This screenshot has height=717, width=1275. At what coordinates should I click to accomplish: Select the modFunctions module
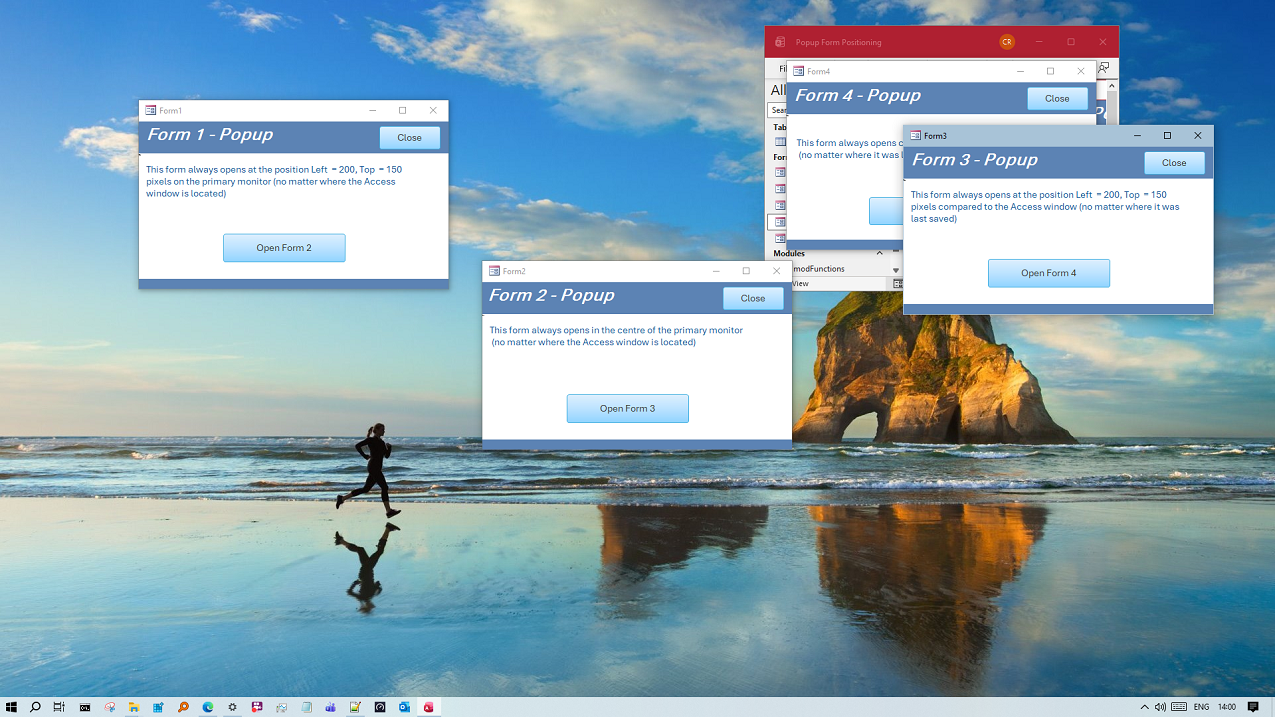pyautogui.click(x=819, y=269)
